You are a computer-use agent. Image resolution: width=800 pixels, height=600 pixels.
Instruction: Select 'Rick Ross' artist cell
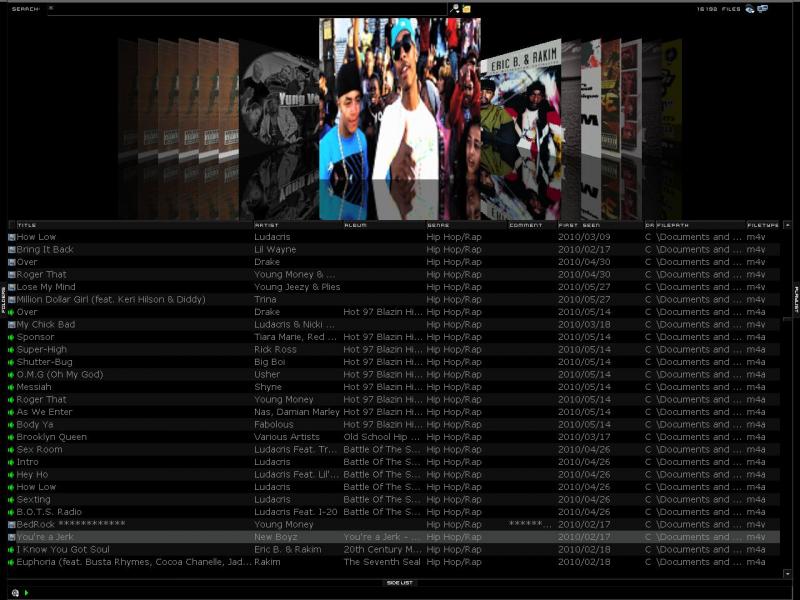coord(275,349)
